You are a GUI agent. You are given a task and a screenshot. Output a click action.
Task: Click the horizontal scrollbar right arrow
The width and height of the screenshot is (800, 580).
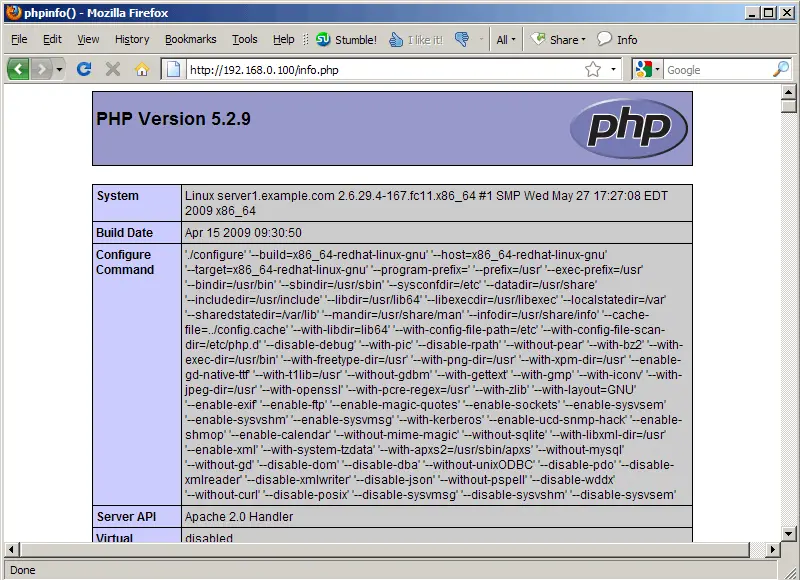[x=773, y=549]
